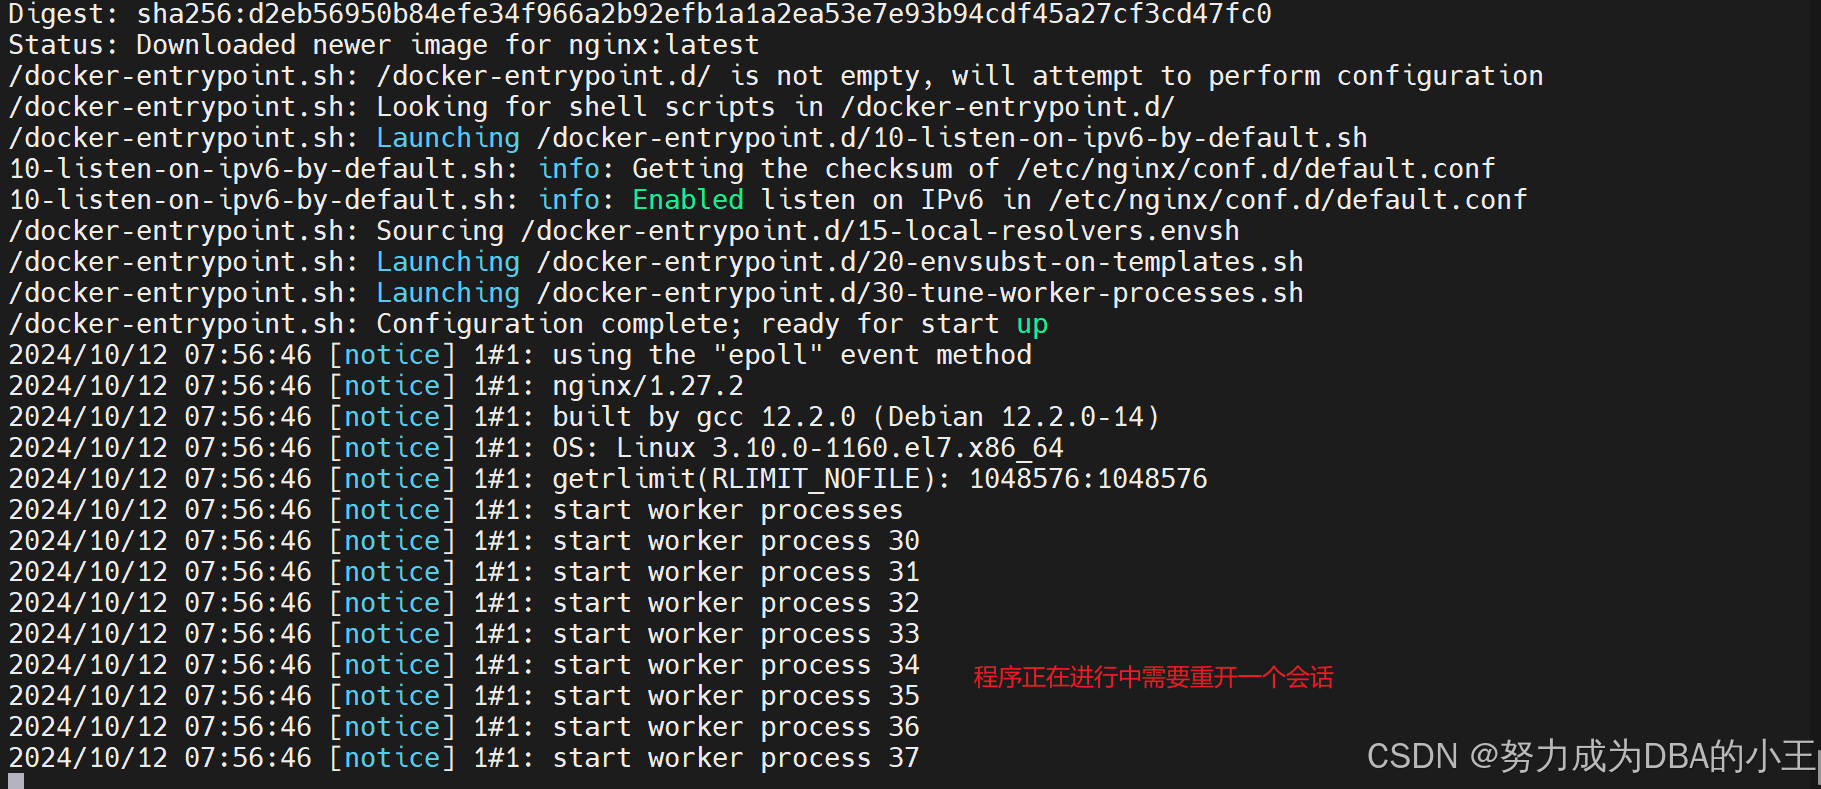Viewport: 1821px width, 789px height.
Task: Click the 'OS: Linux 3.10.0-1160.el7.x86_64' line
Action: pos(536,448)
